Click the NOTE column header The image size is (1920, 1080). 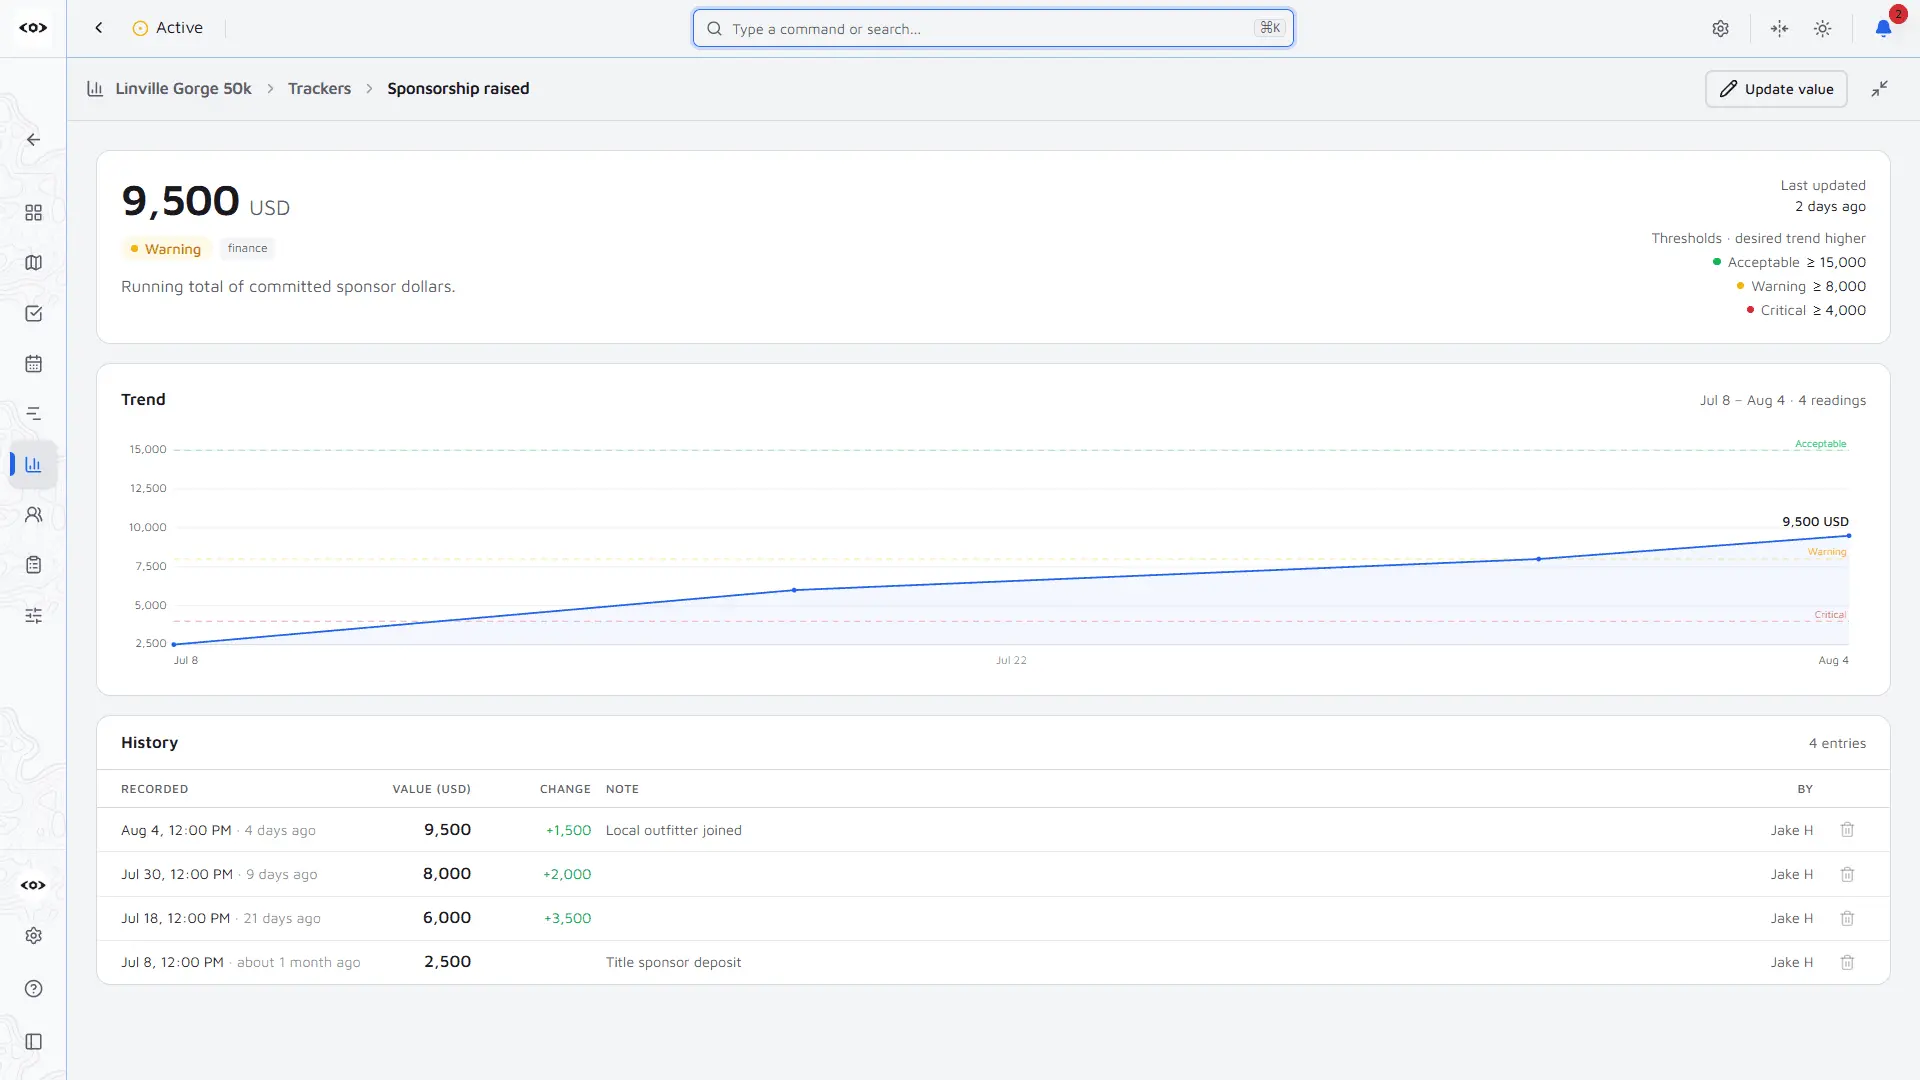click(622, 789)
